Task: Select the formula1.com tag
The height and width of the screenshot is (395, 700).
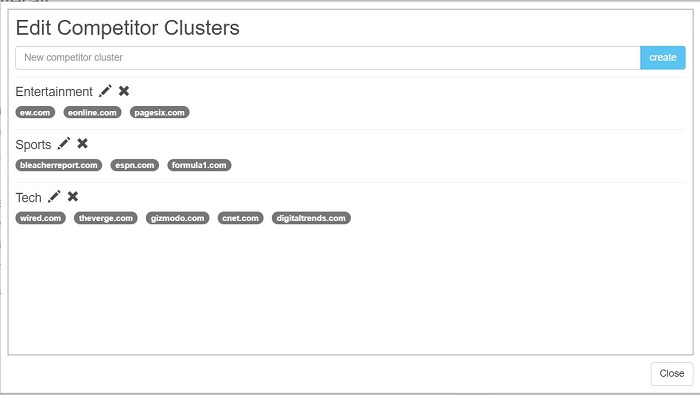Action: [x=199, y=165]
